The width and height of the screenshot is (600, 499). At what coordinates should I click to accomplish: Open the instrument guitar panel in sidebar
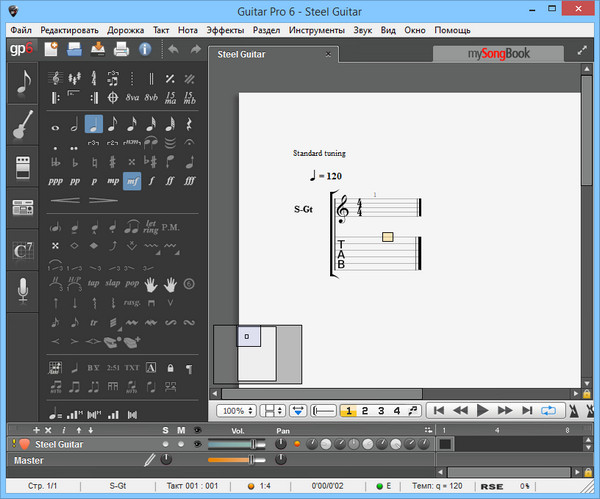(22, 125)
